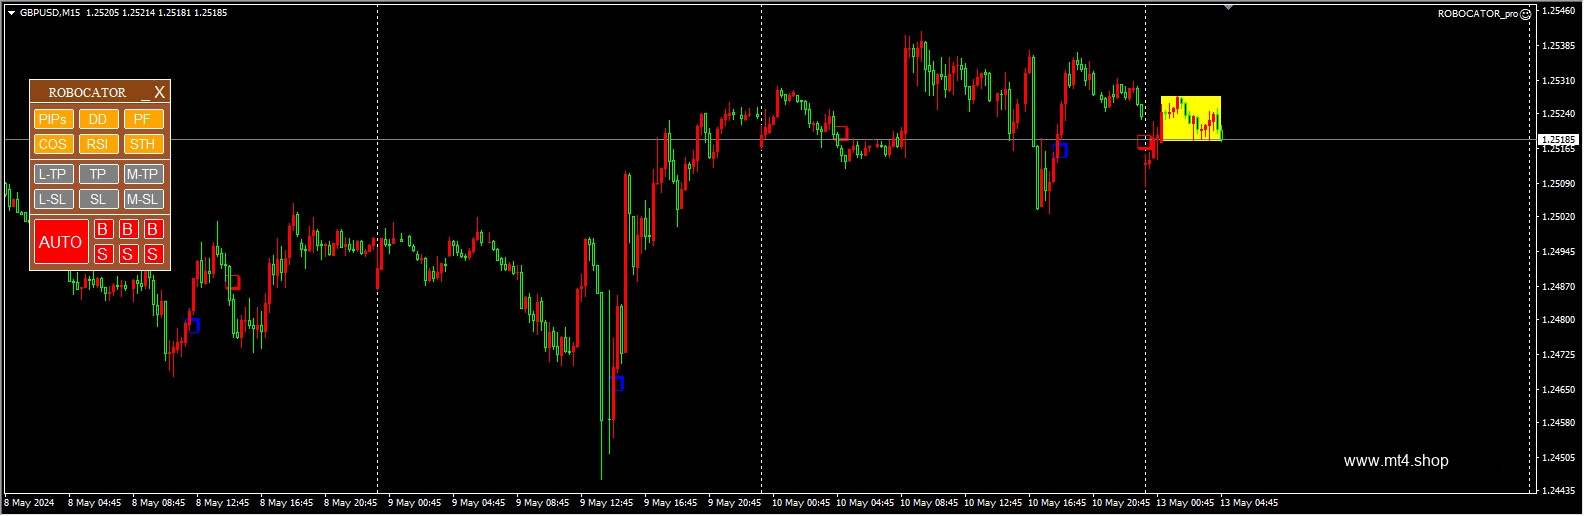Click the ROBOCATOR_pro expert advisor label
The image size is (1584, 516).
[1478, 14]
